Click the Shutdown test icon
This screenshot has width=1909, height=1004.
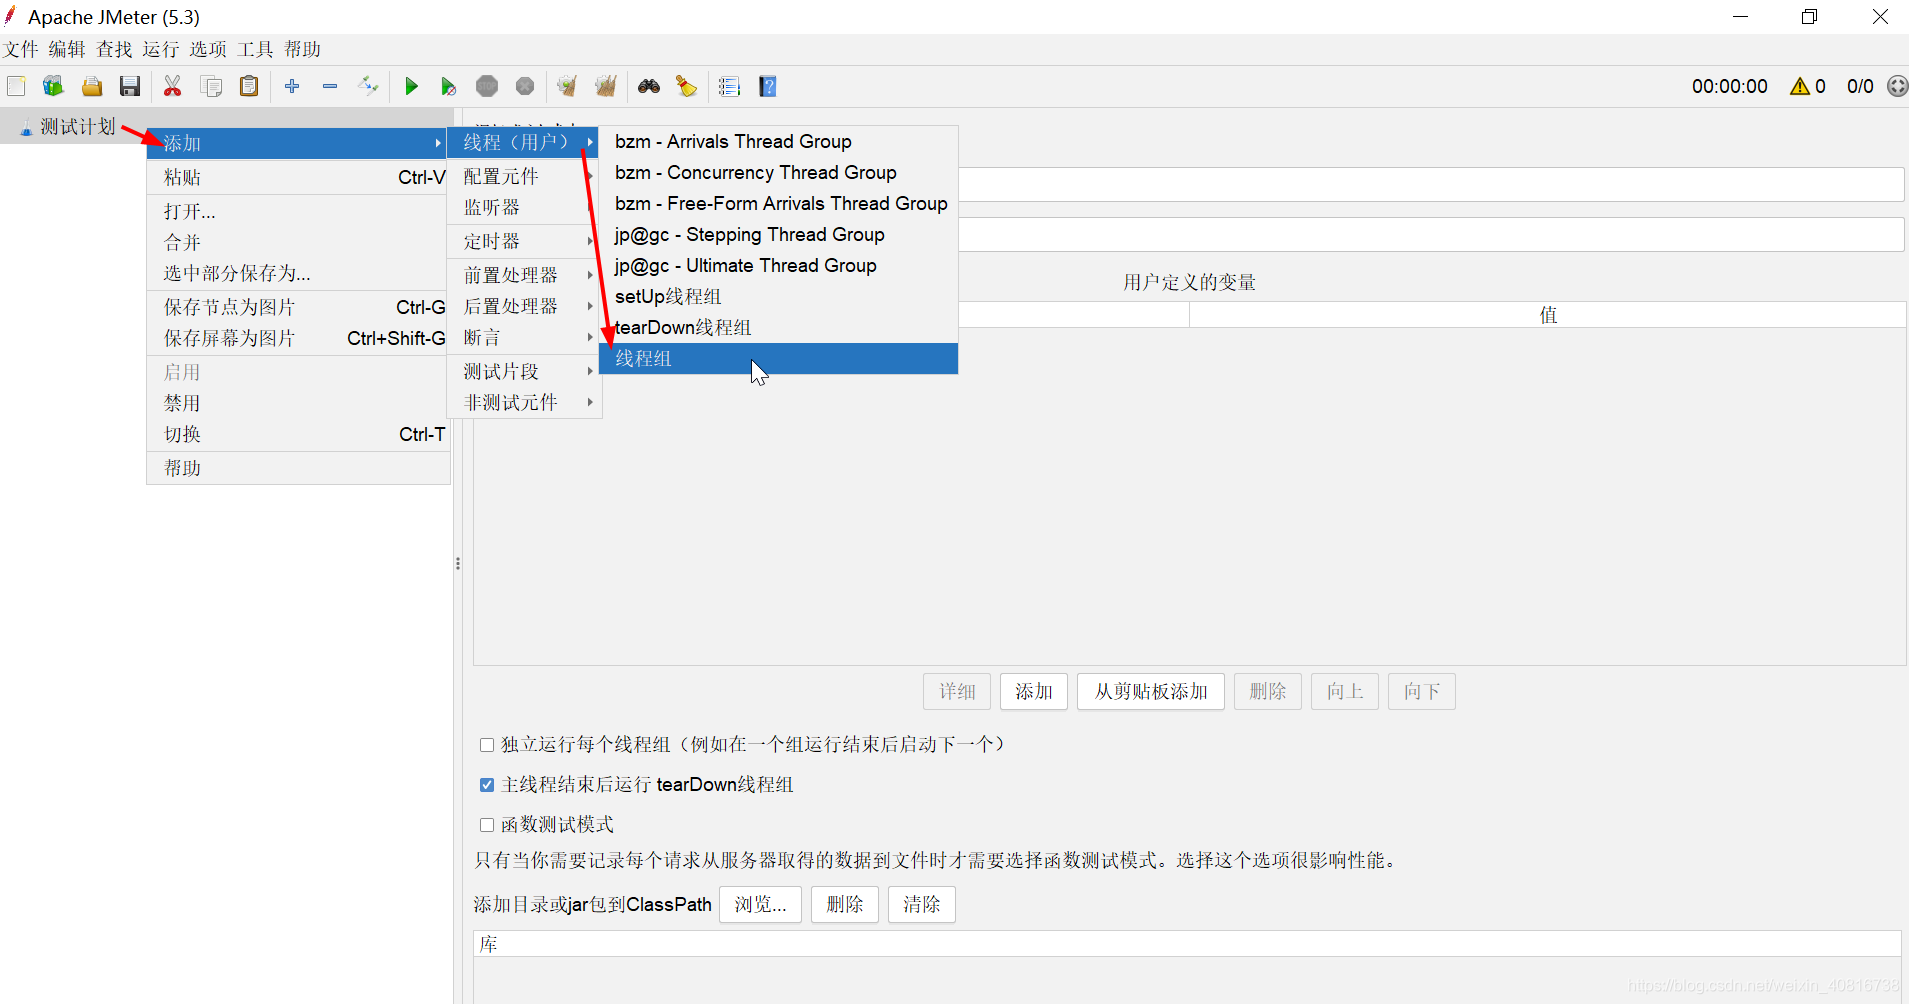coord(525,86)
